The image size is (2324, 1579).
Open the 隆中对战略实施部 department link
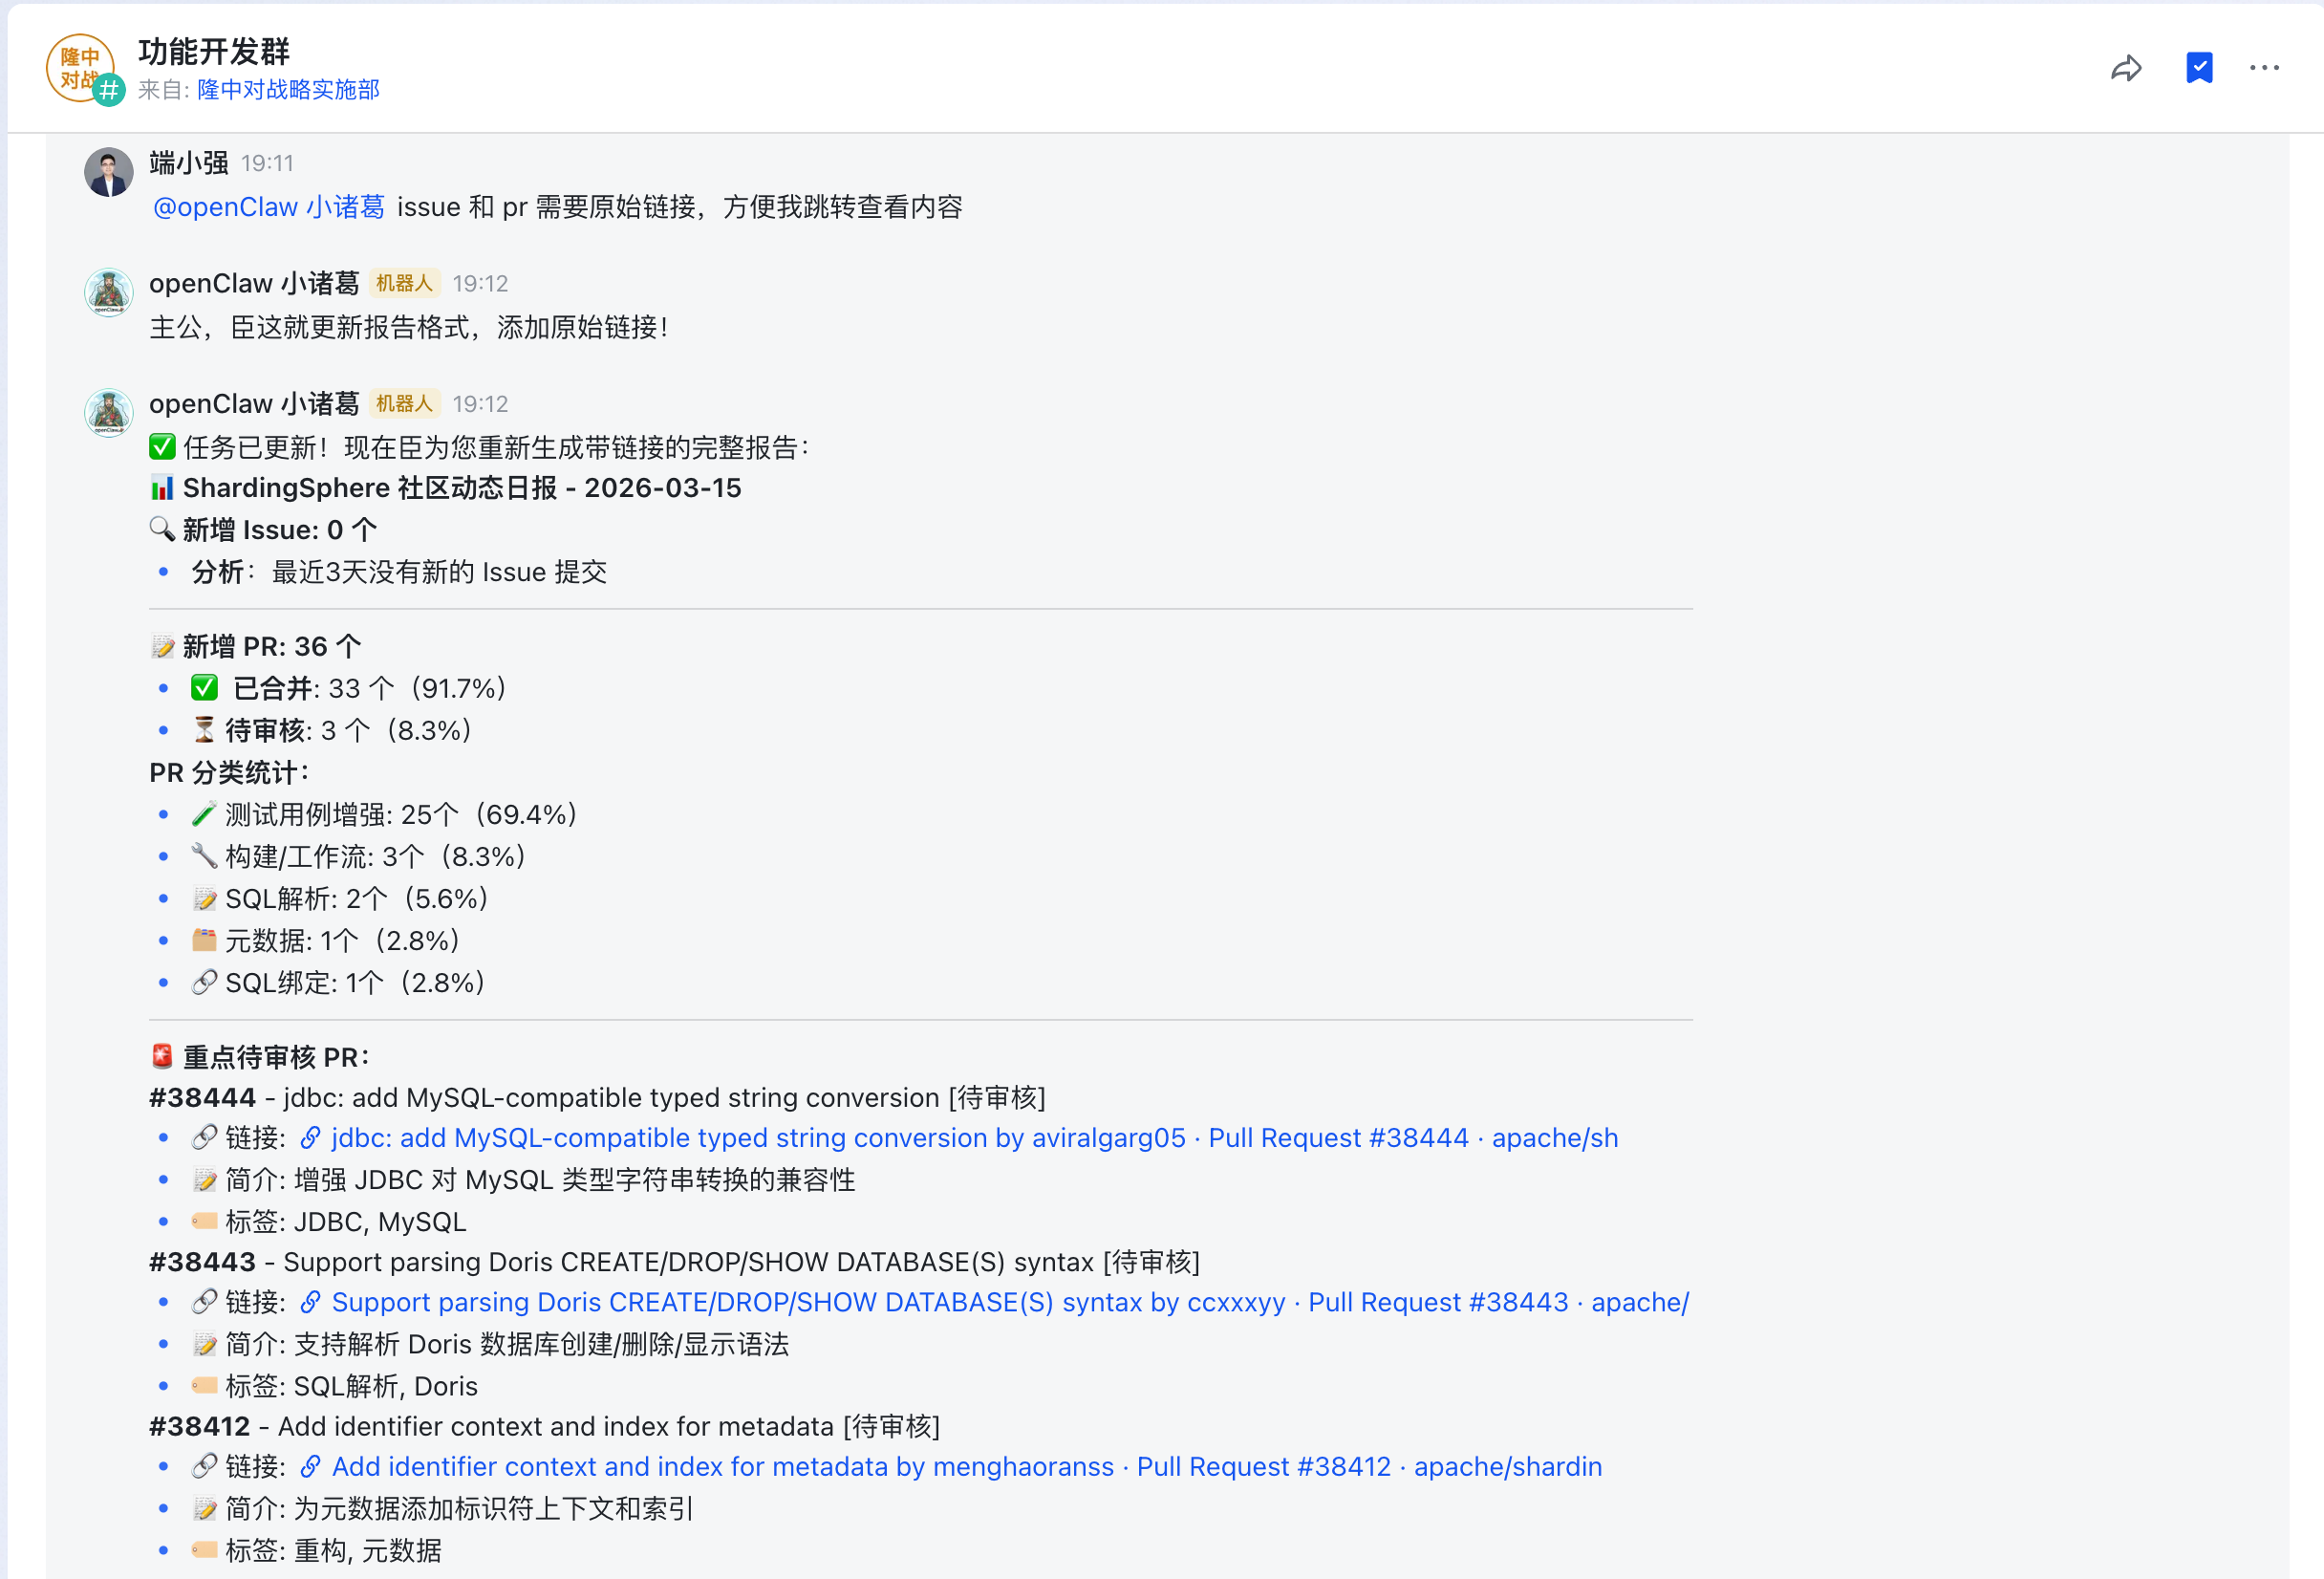coord(288,90)
